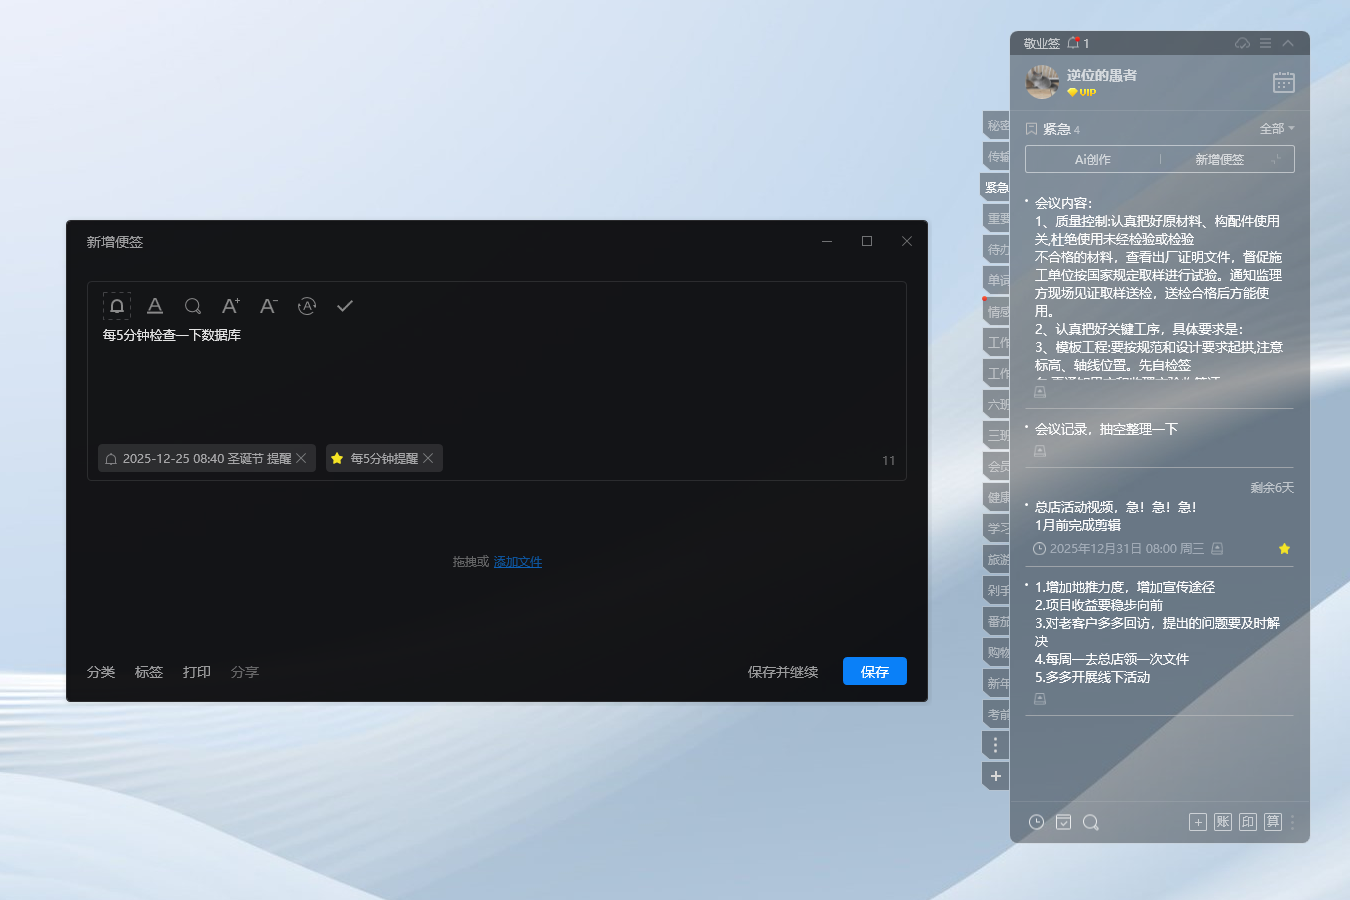Open the search magnifier icon in the panel footer

(1091, 822)
